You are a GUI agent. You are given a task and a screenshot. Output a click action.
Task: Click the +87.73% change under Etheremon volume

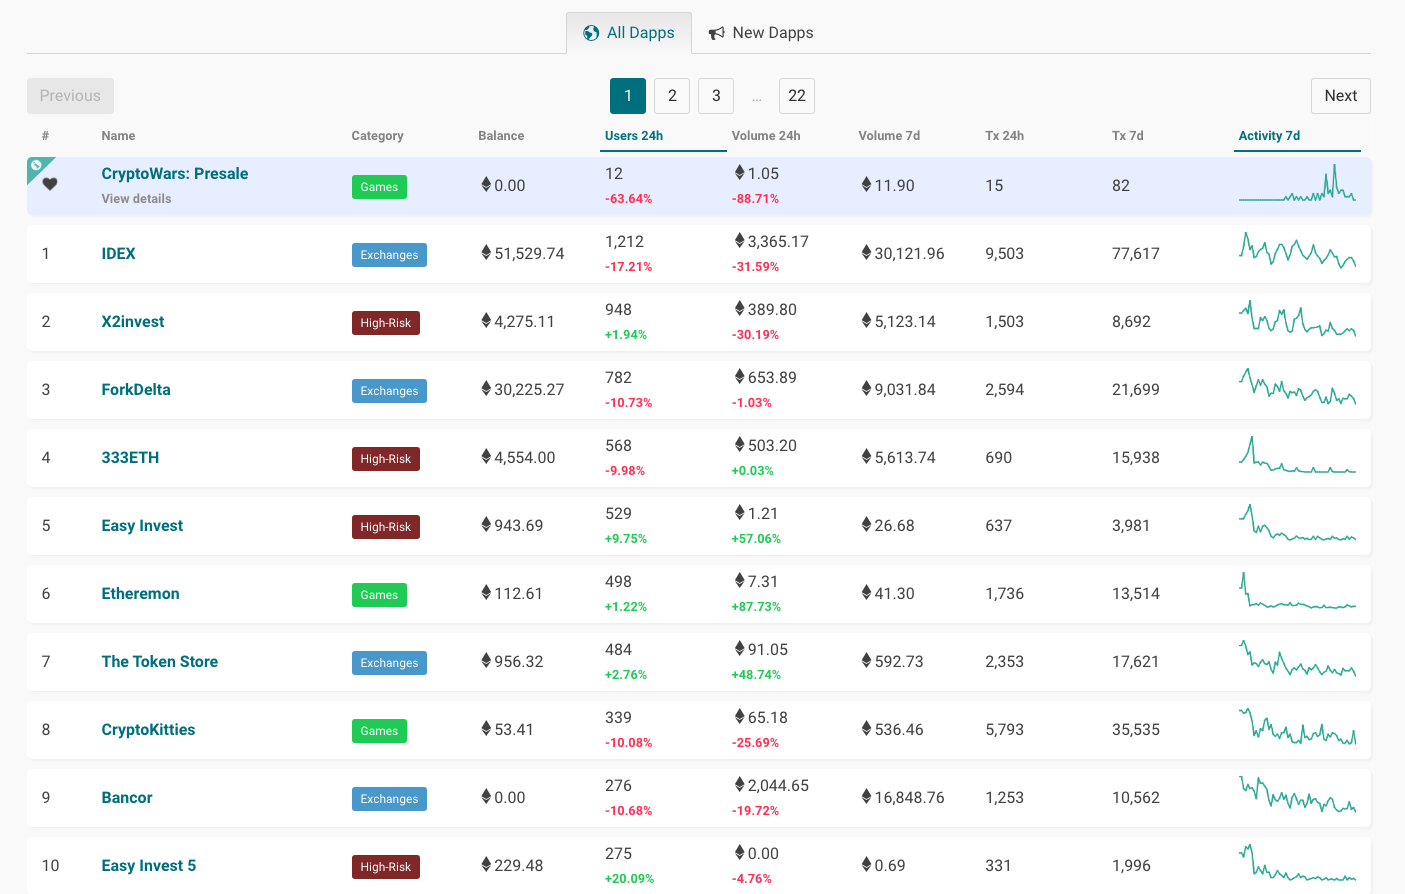tap(756, 607)
